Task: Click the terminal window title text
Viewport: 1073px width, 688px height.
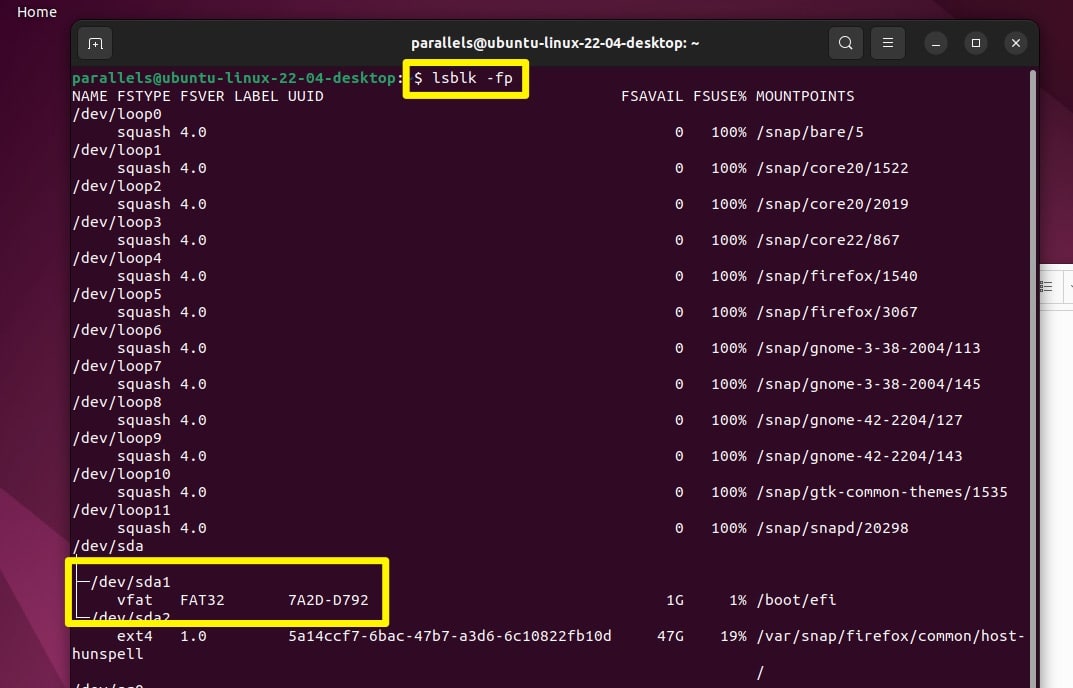Action: tap(555, 43)
